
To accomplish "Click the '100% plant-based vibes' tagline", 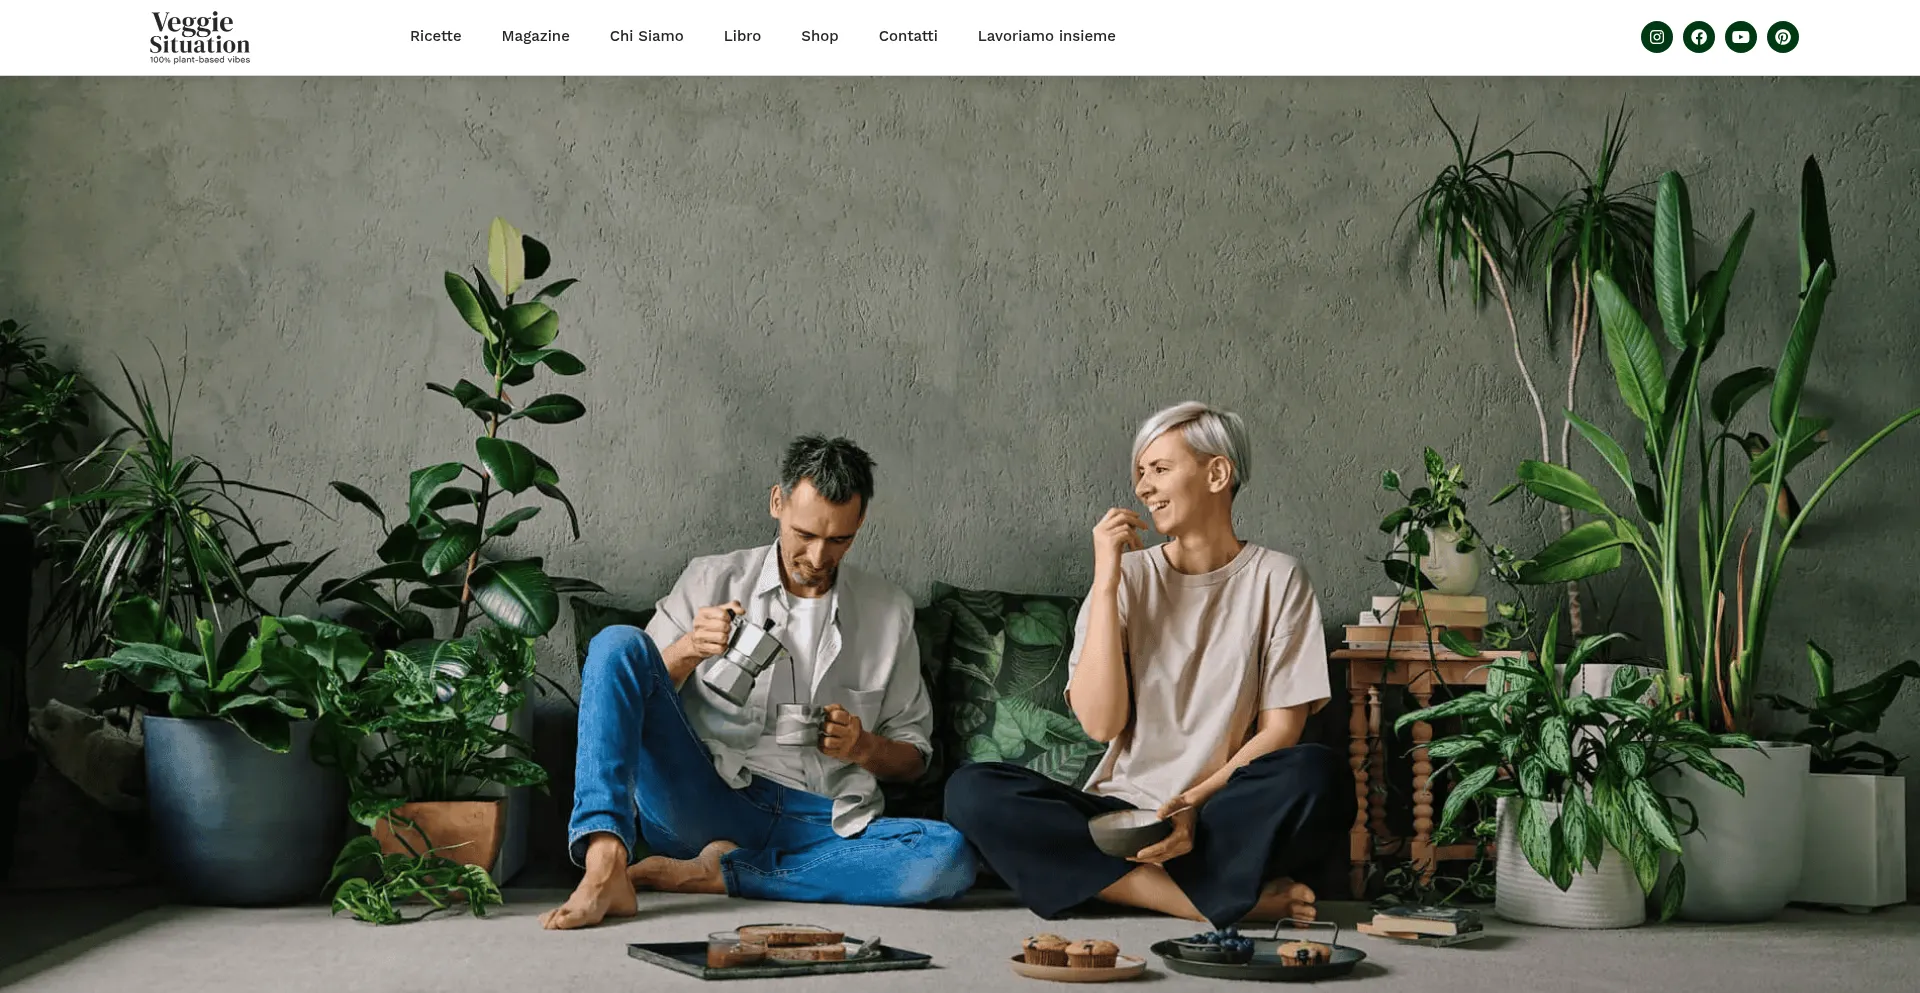I will [x=200, y=60].
